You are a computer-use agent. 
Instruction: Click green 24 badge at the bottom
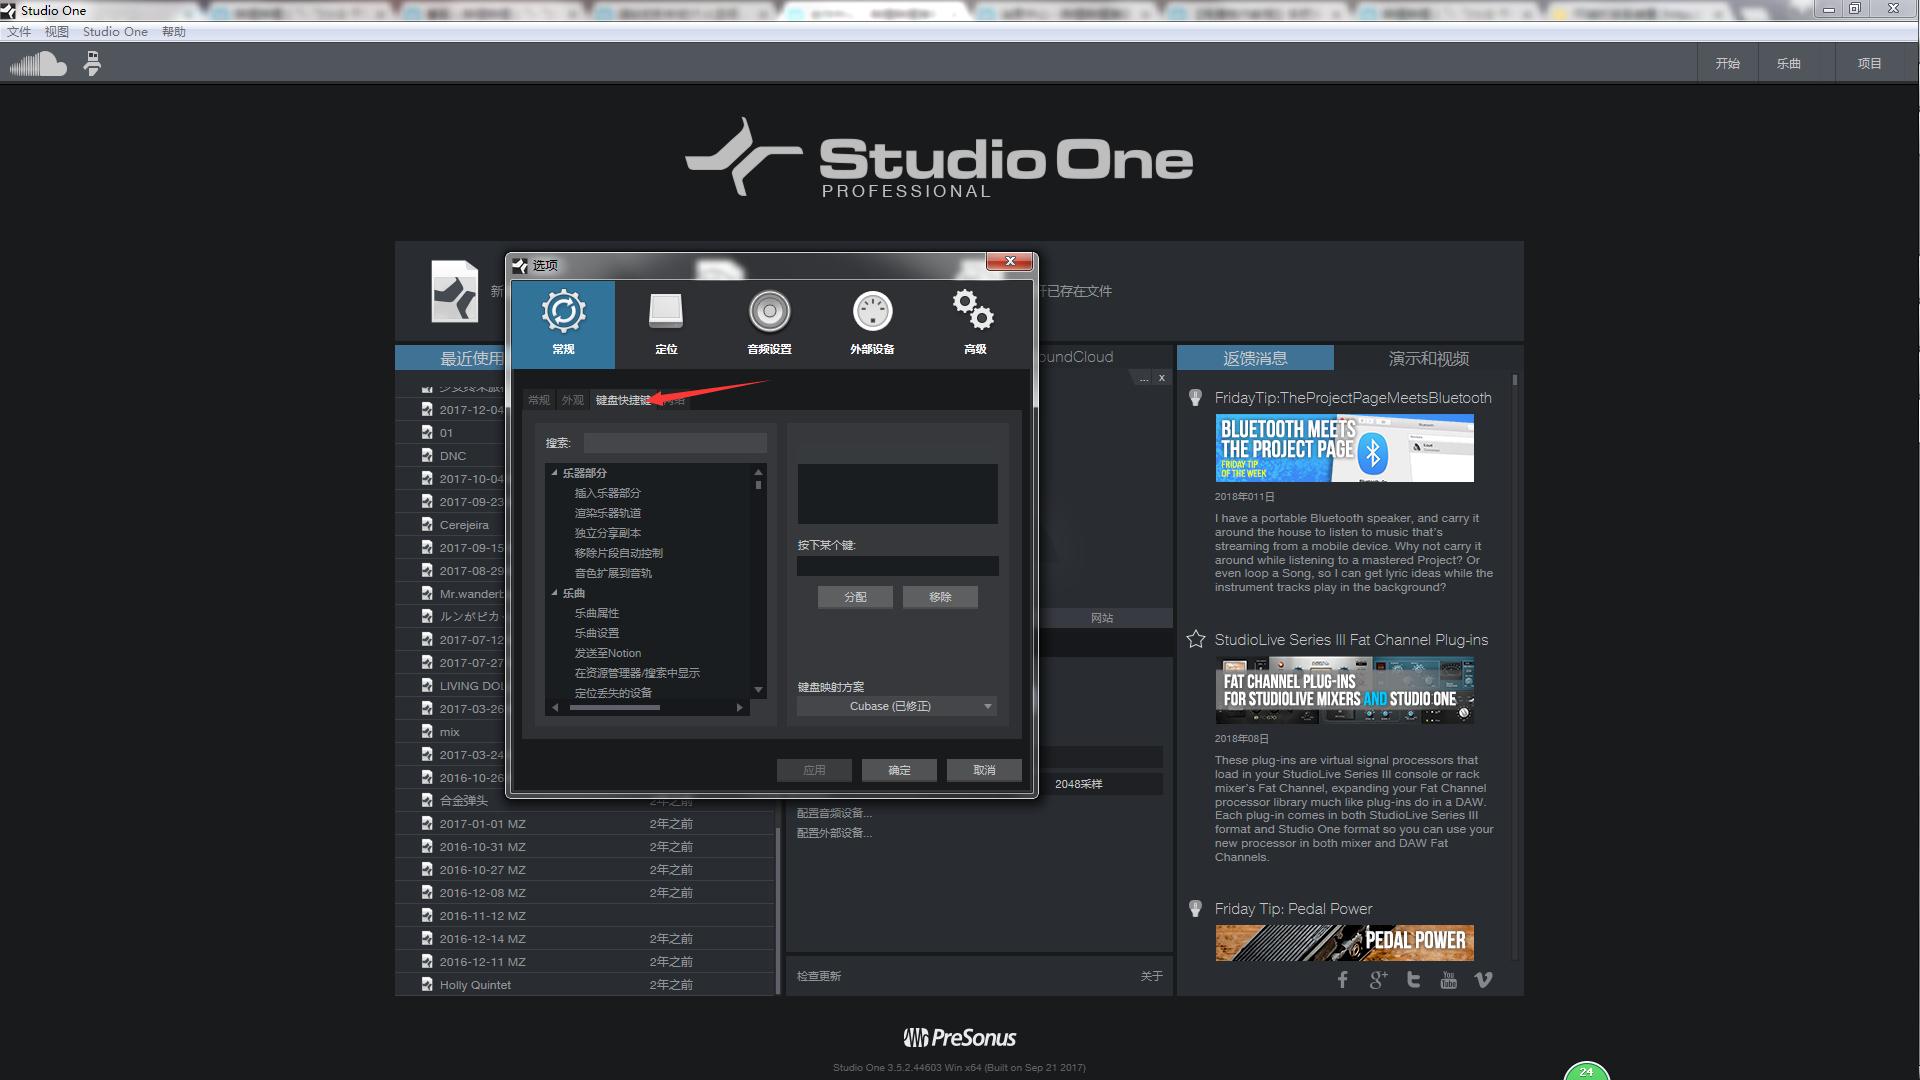(x=1586, y=1071)
